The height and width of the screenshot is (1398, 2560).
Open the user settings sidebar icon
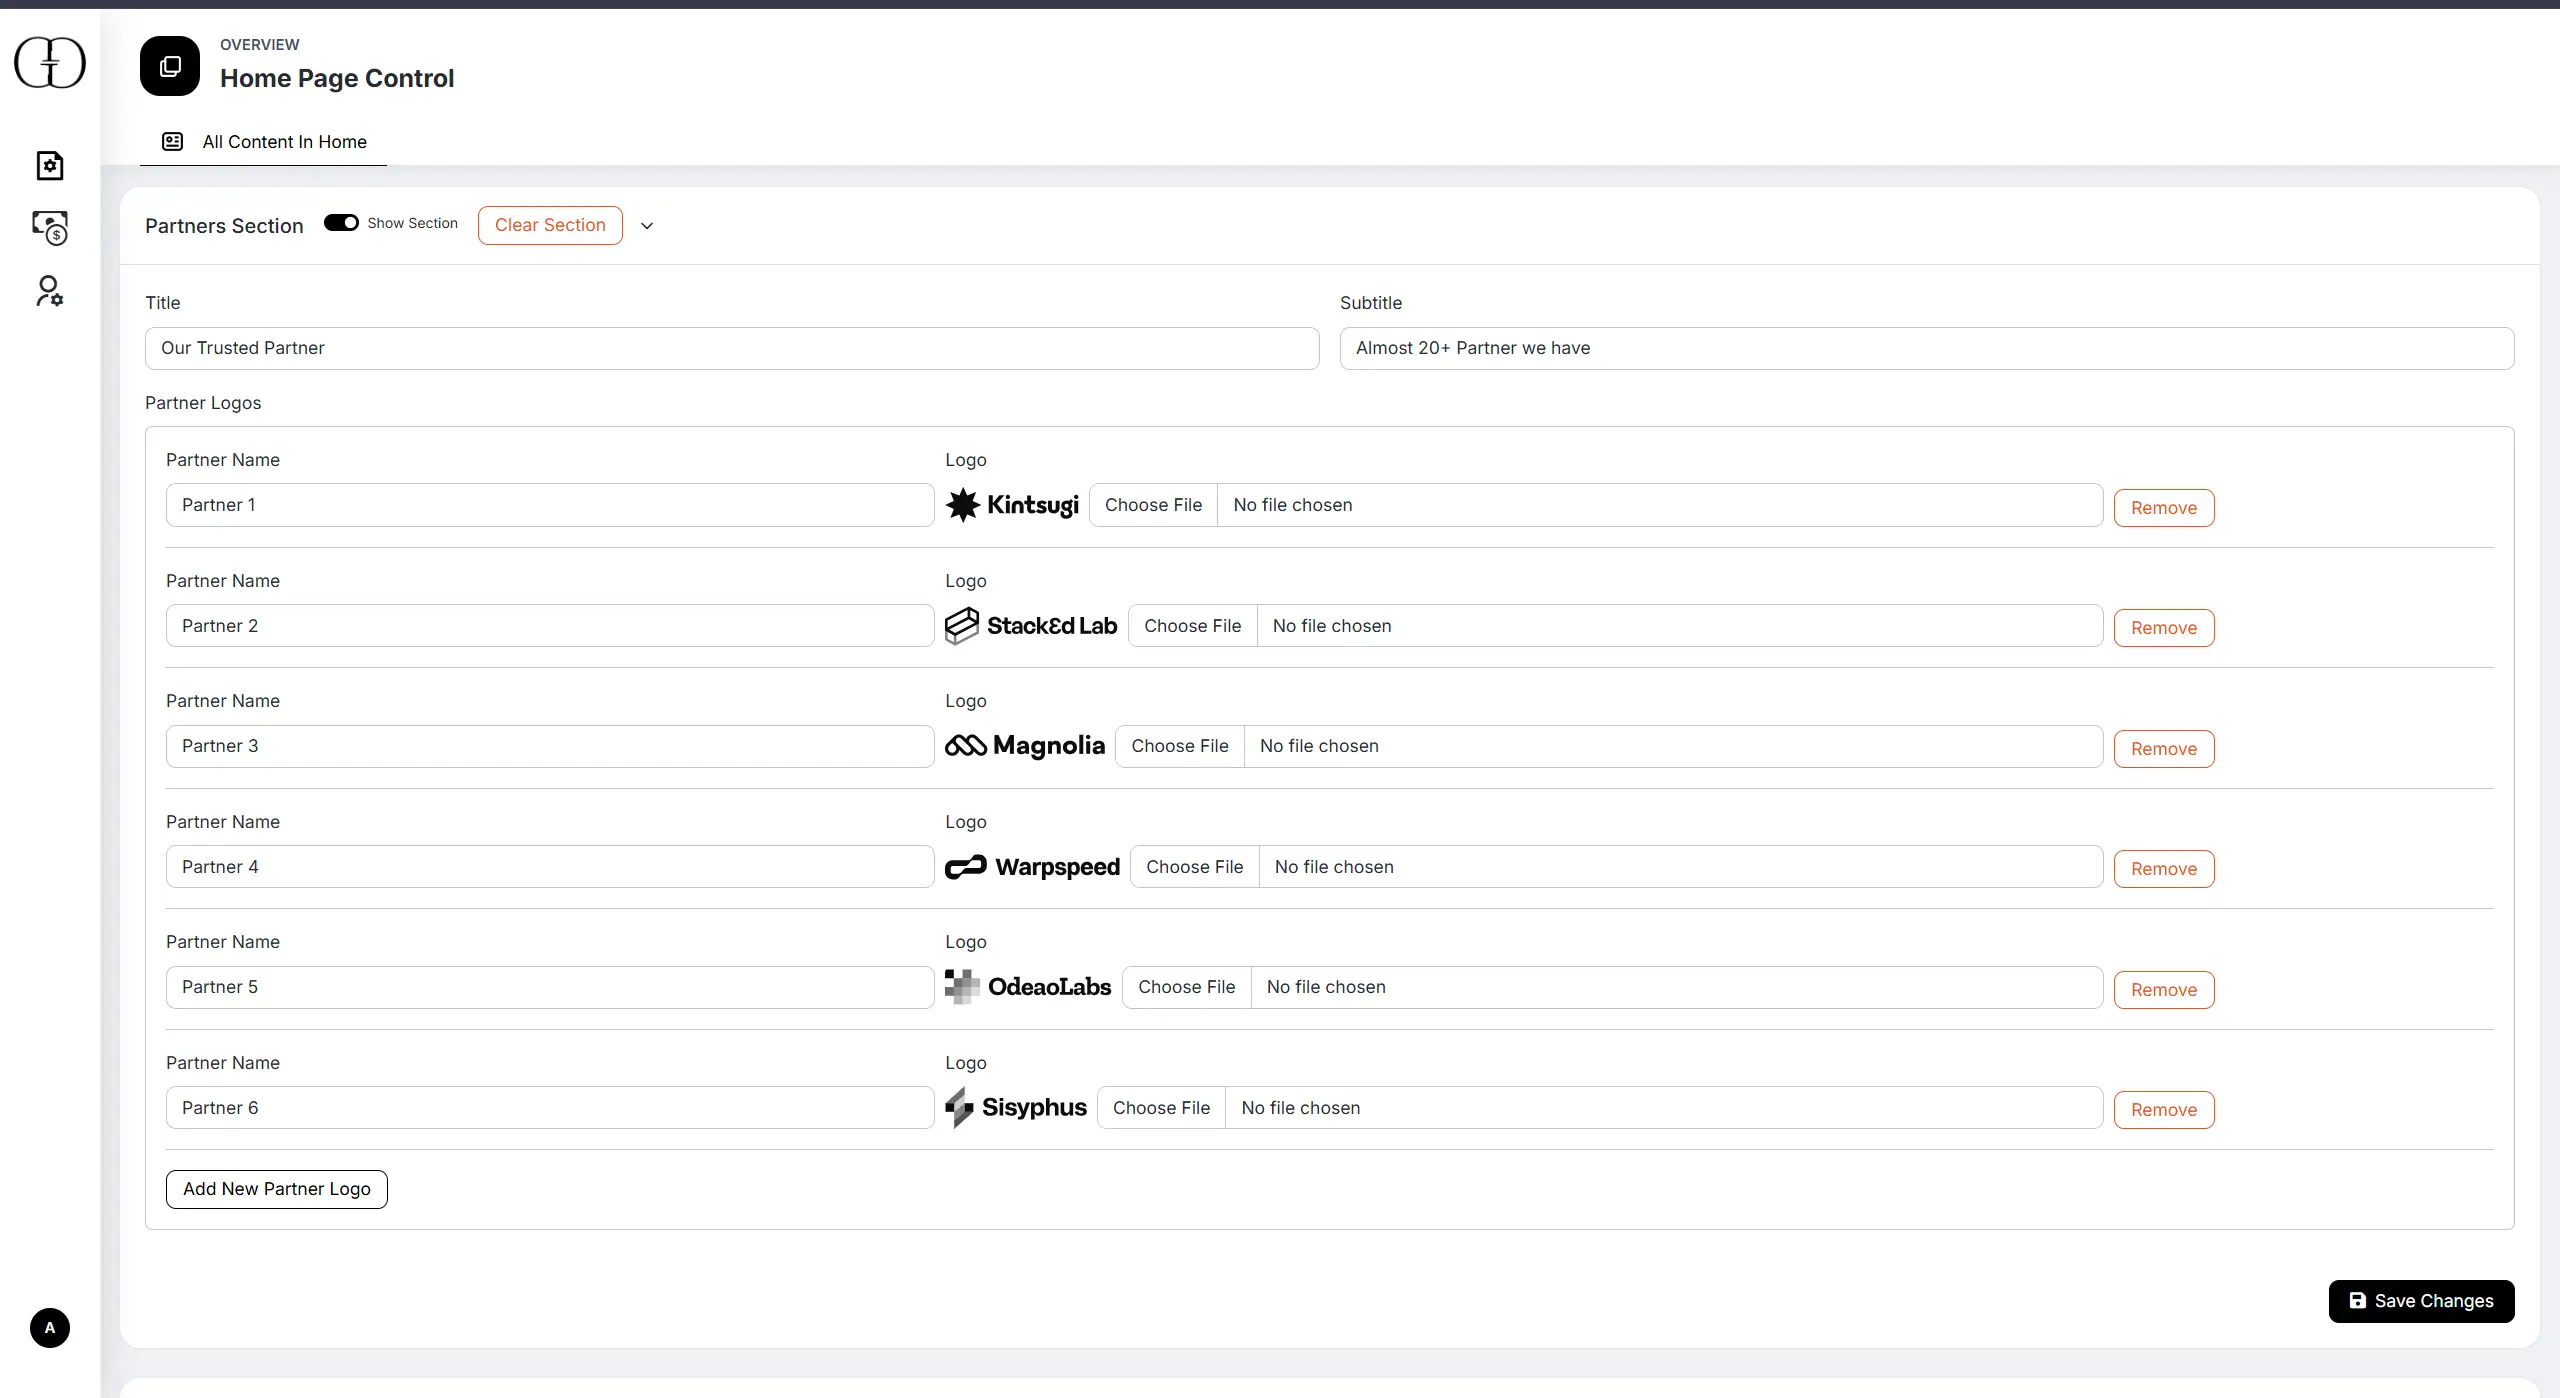[50, 291]
